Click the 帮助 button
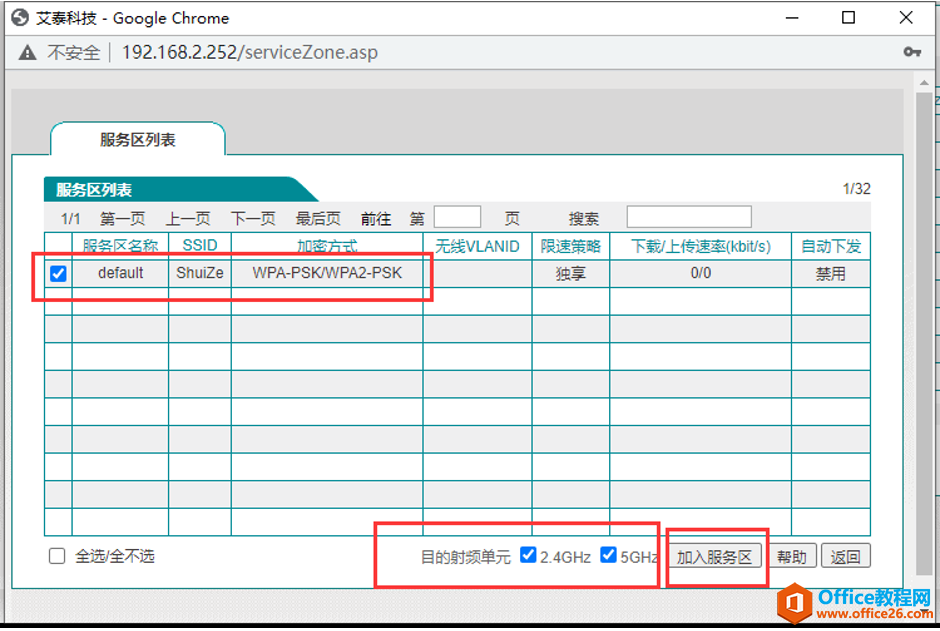 coord(791,557)
